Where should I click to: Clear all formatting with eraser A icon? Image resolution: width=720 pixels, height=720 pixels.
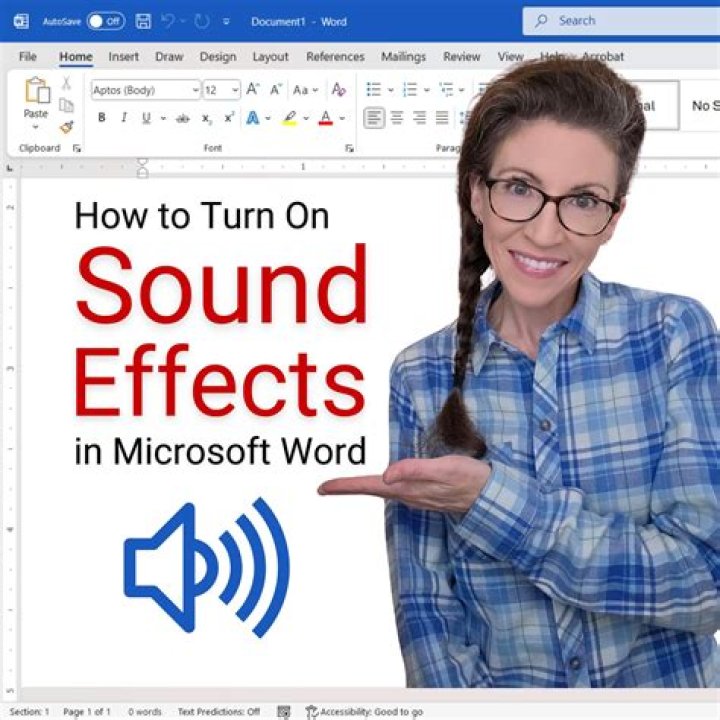pos(338,89)
